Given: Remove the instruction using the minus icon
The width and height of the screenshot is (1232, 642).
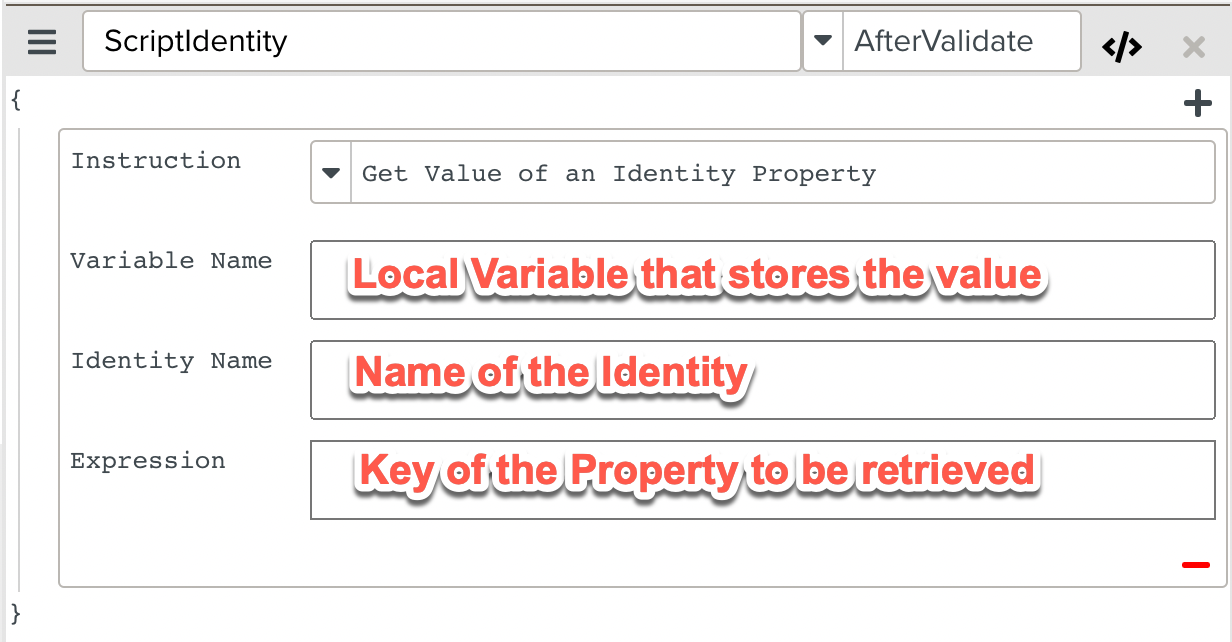Looking at the screenshot, I should tap(1196, 564).
